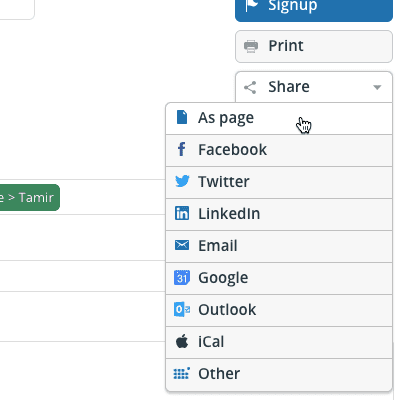
Task: Click the Print button
Action: pos(314,46)
